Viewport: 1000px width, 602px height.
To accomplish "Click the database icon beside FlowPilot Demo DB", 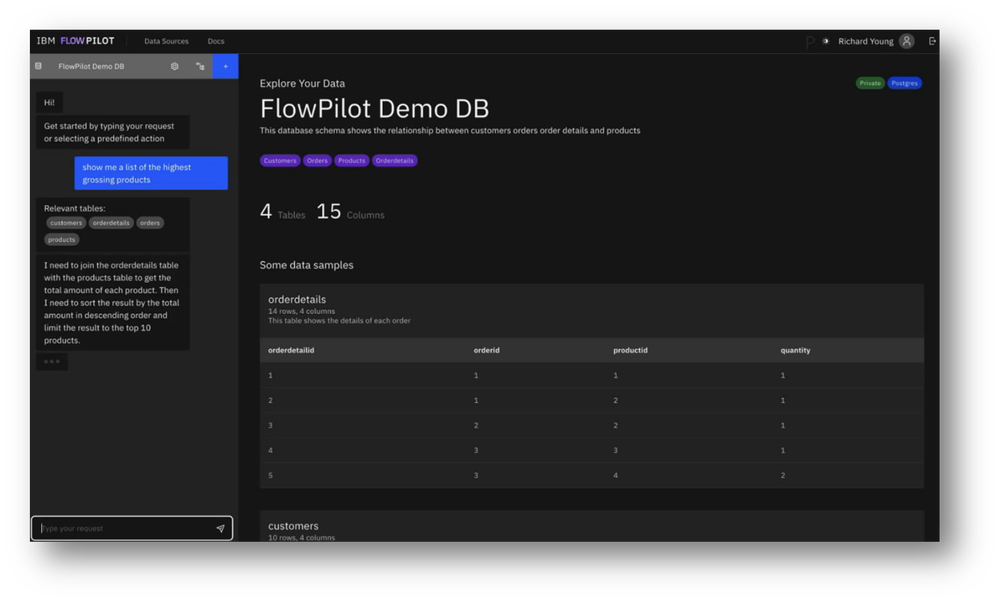I will (38, 66).
